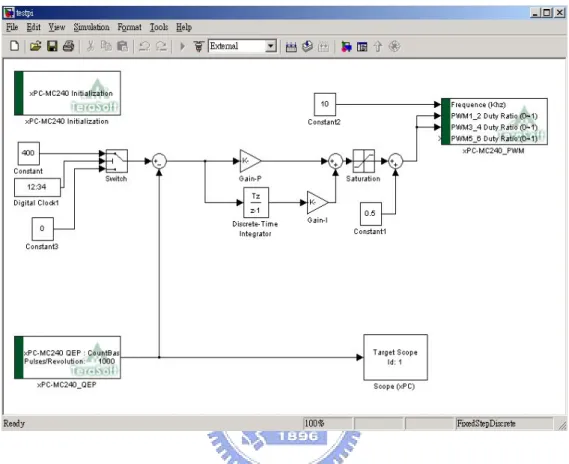The image size is (569, 464).
Task: Click the Constant2 label text
Action: pyautogui.click(x=324, y=122)
